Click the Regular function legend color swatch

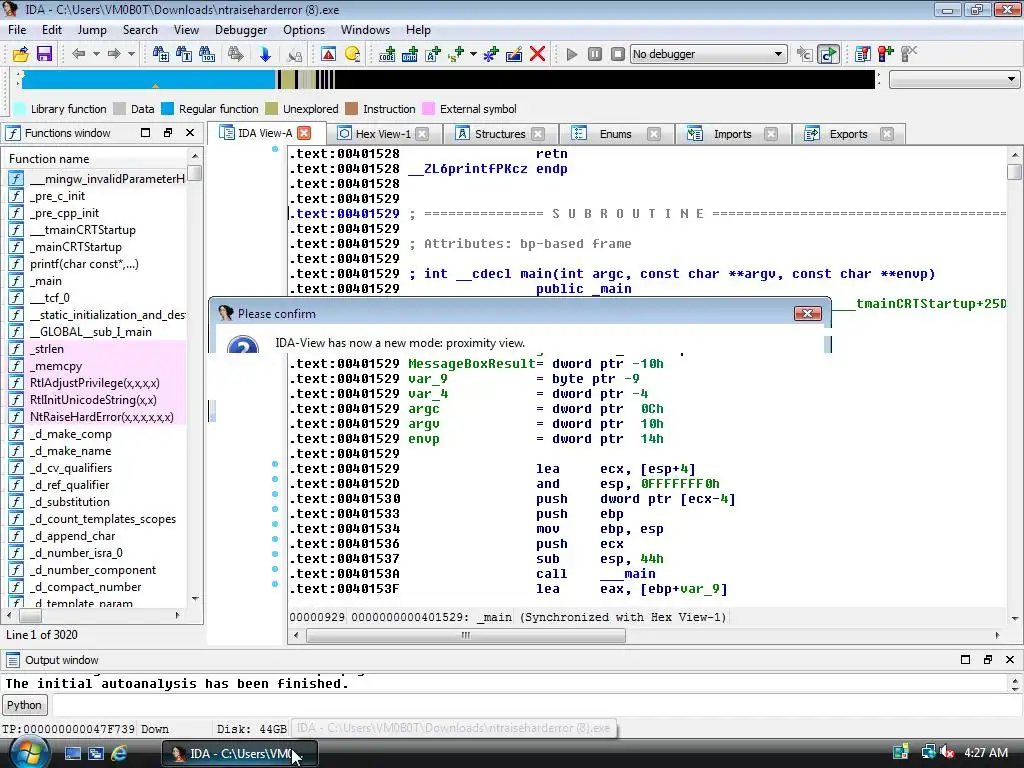(167, 109)
